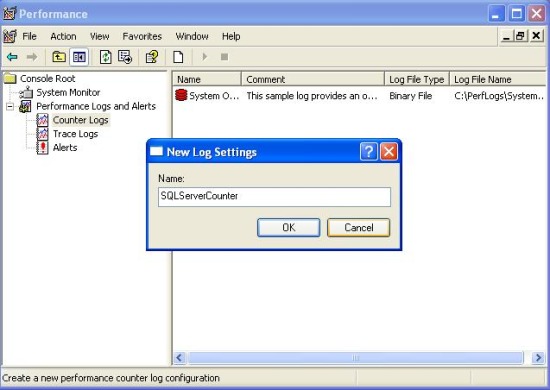The height and width of the screenshot is (390, 550).
Task: Click the Counter Logs tree icon
Action: tap(42, 120)
